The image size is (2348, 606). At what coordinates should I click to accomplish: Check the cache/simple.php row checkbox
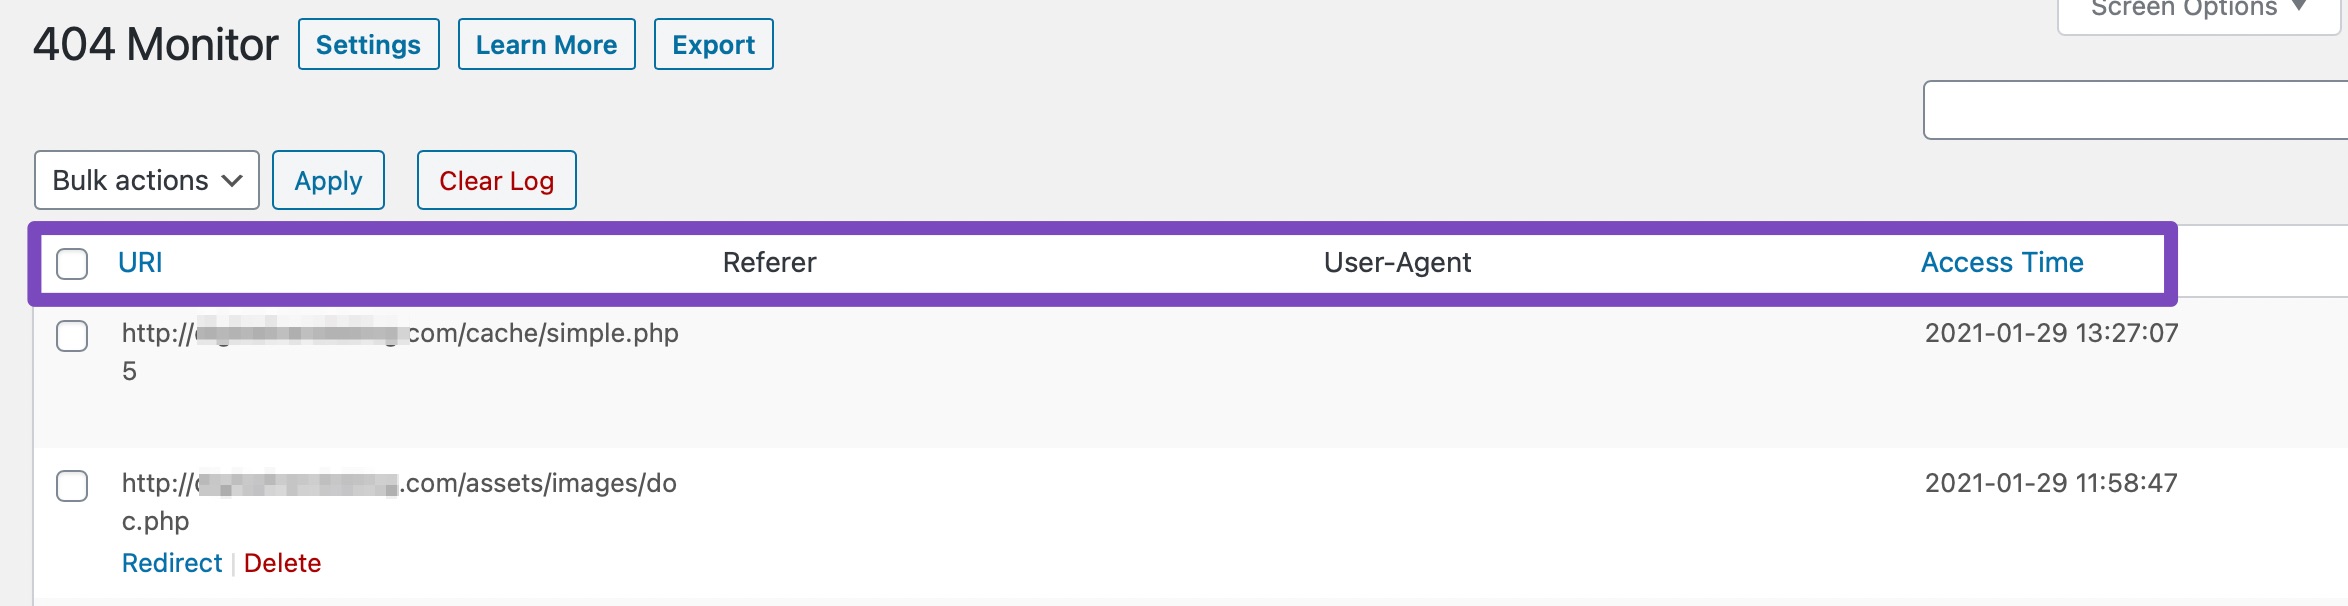tap(72, 336)
